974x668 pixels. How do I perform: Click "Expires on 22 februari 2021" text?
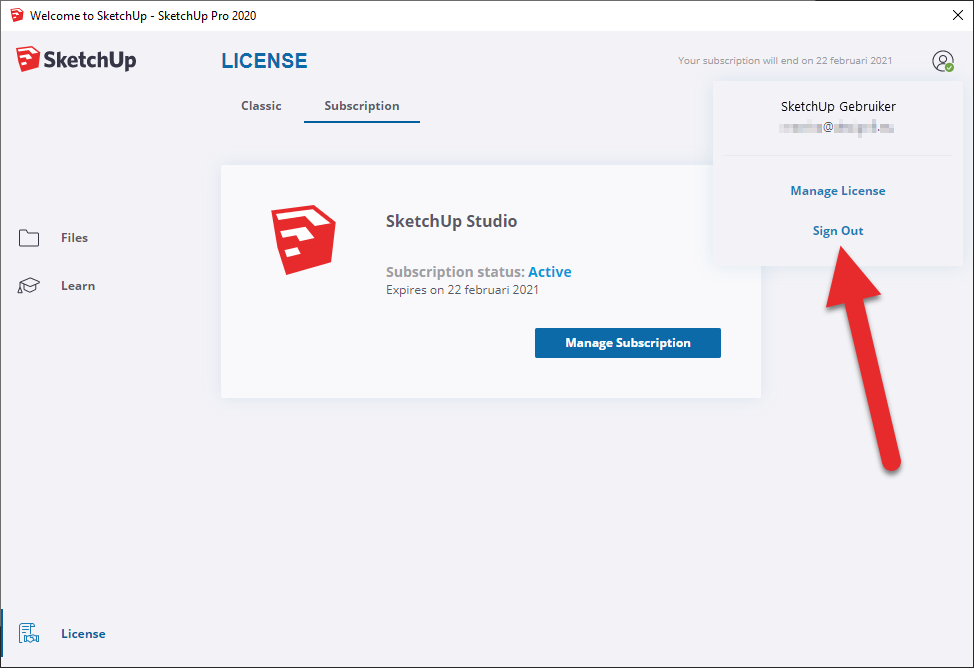coord(462,290)
